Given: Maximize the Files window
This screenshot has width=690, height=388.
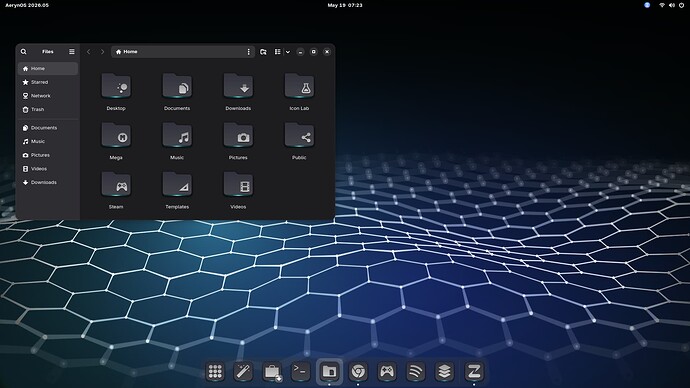Looking at the screenshot, I should tap(314, 52).
